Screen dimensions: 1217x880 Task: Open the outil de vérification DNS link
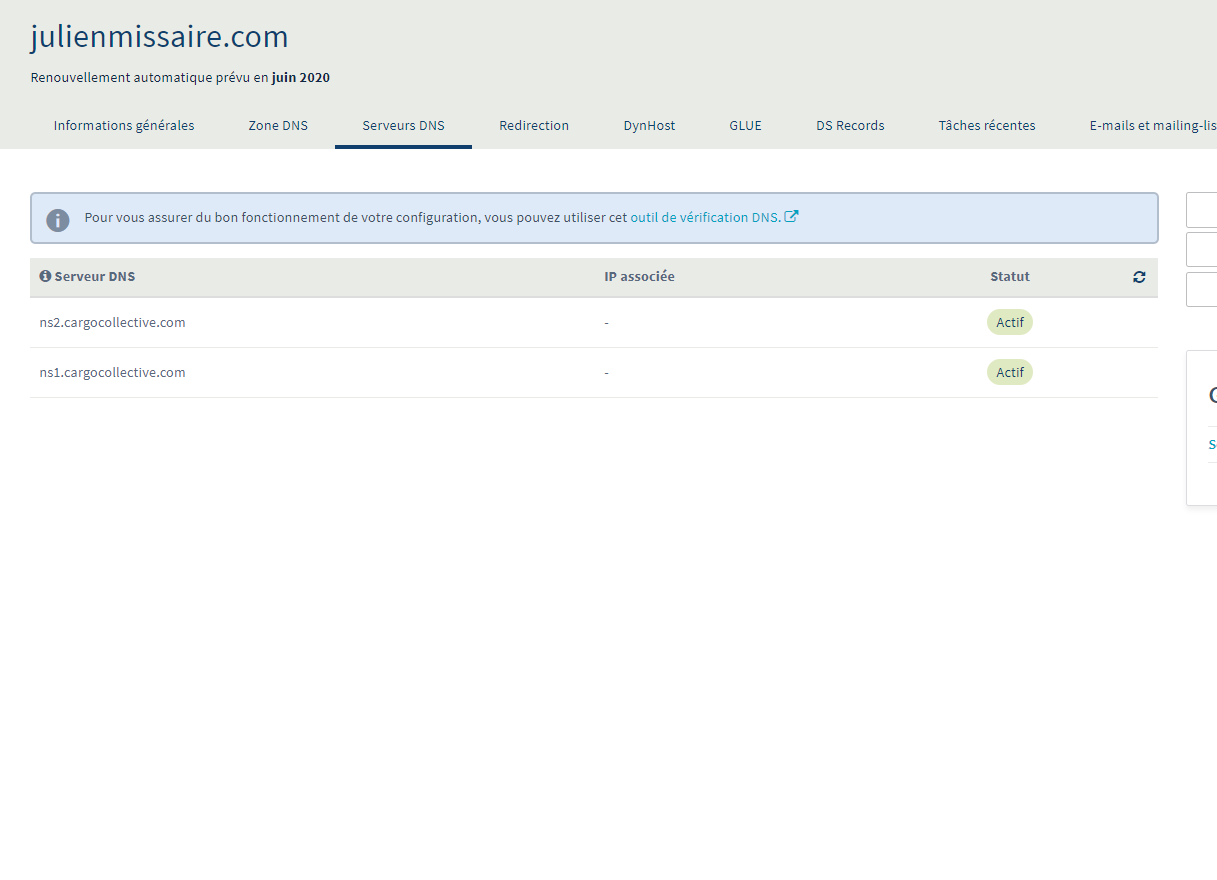tap(705, 217)
